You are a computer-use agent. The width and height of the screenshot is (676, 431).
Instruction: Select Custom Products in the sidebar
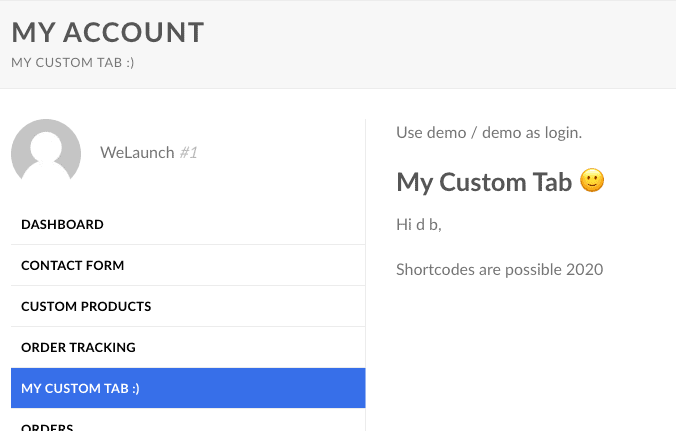tap(86, 307)
